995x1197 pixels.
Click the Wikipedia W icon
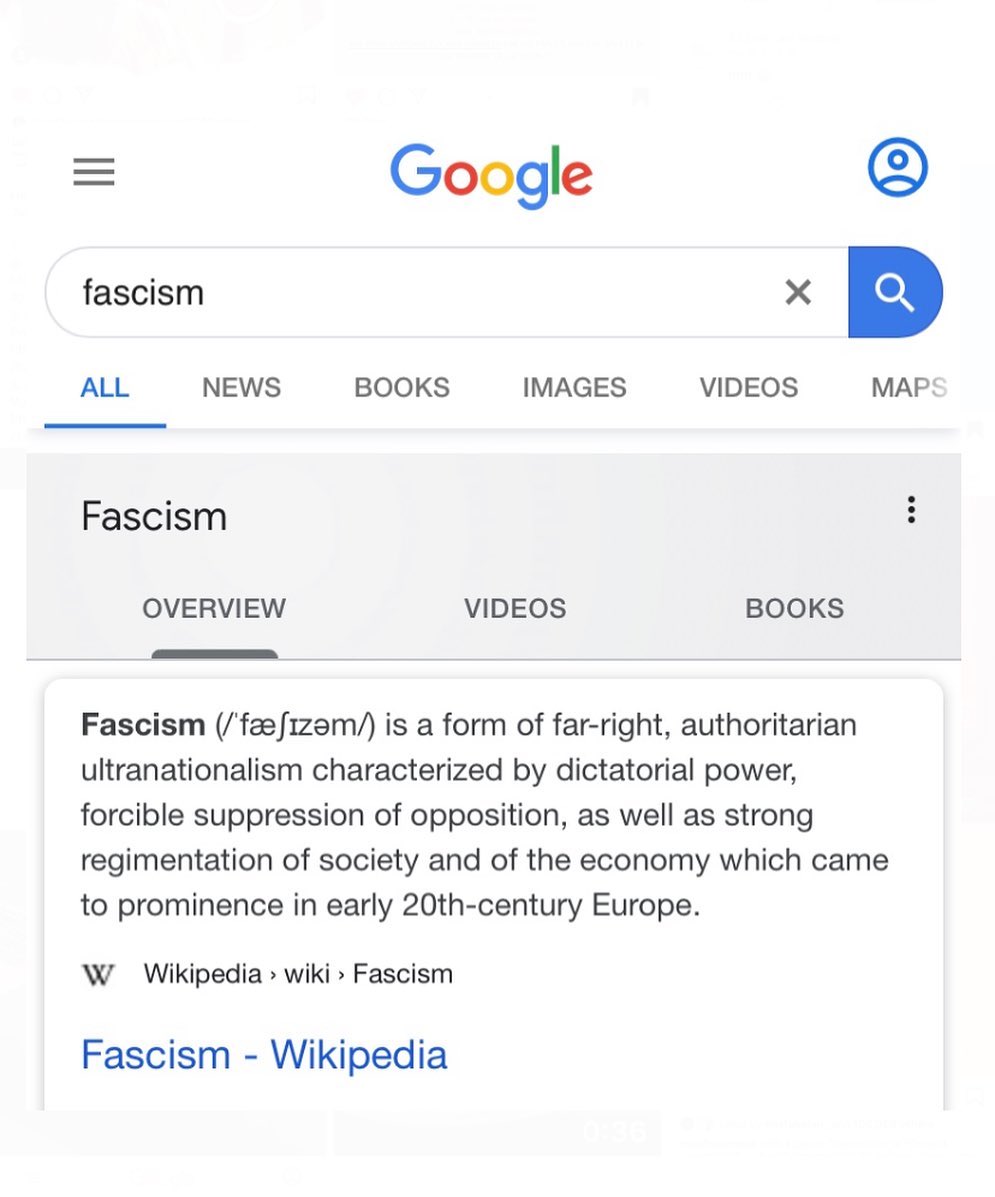[x=98, y=974]
